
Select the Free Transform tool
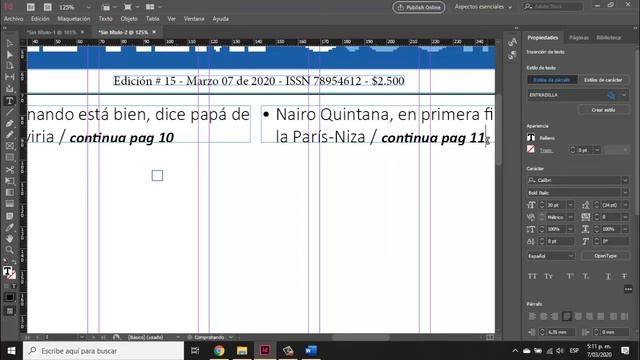[10, 181]
